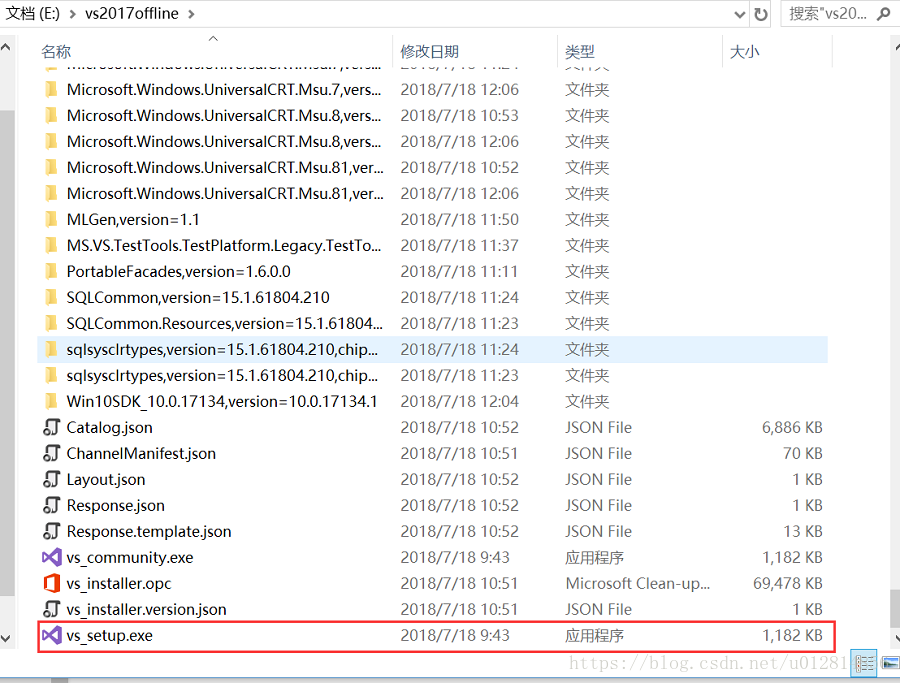Image resolution: width=900 pixels, height=683 pixels.
Task: Select MS.VS.TestTools.TestPlatform.Legacy folder name
Action: [224, 245]
